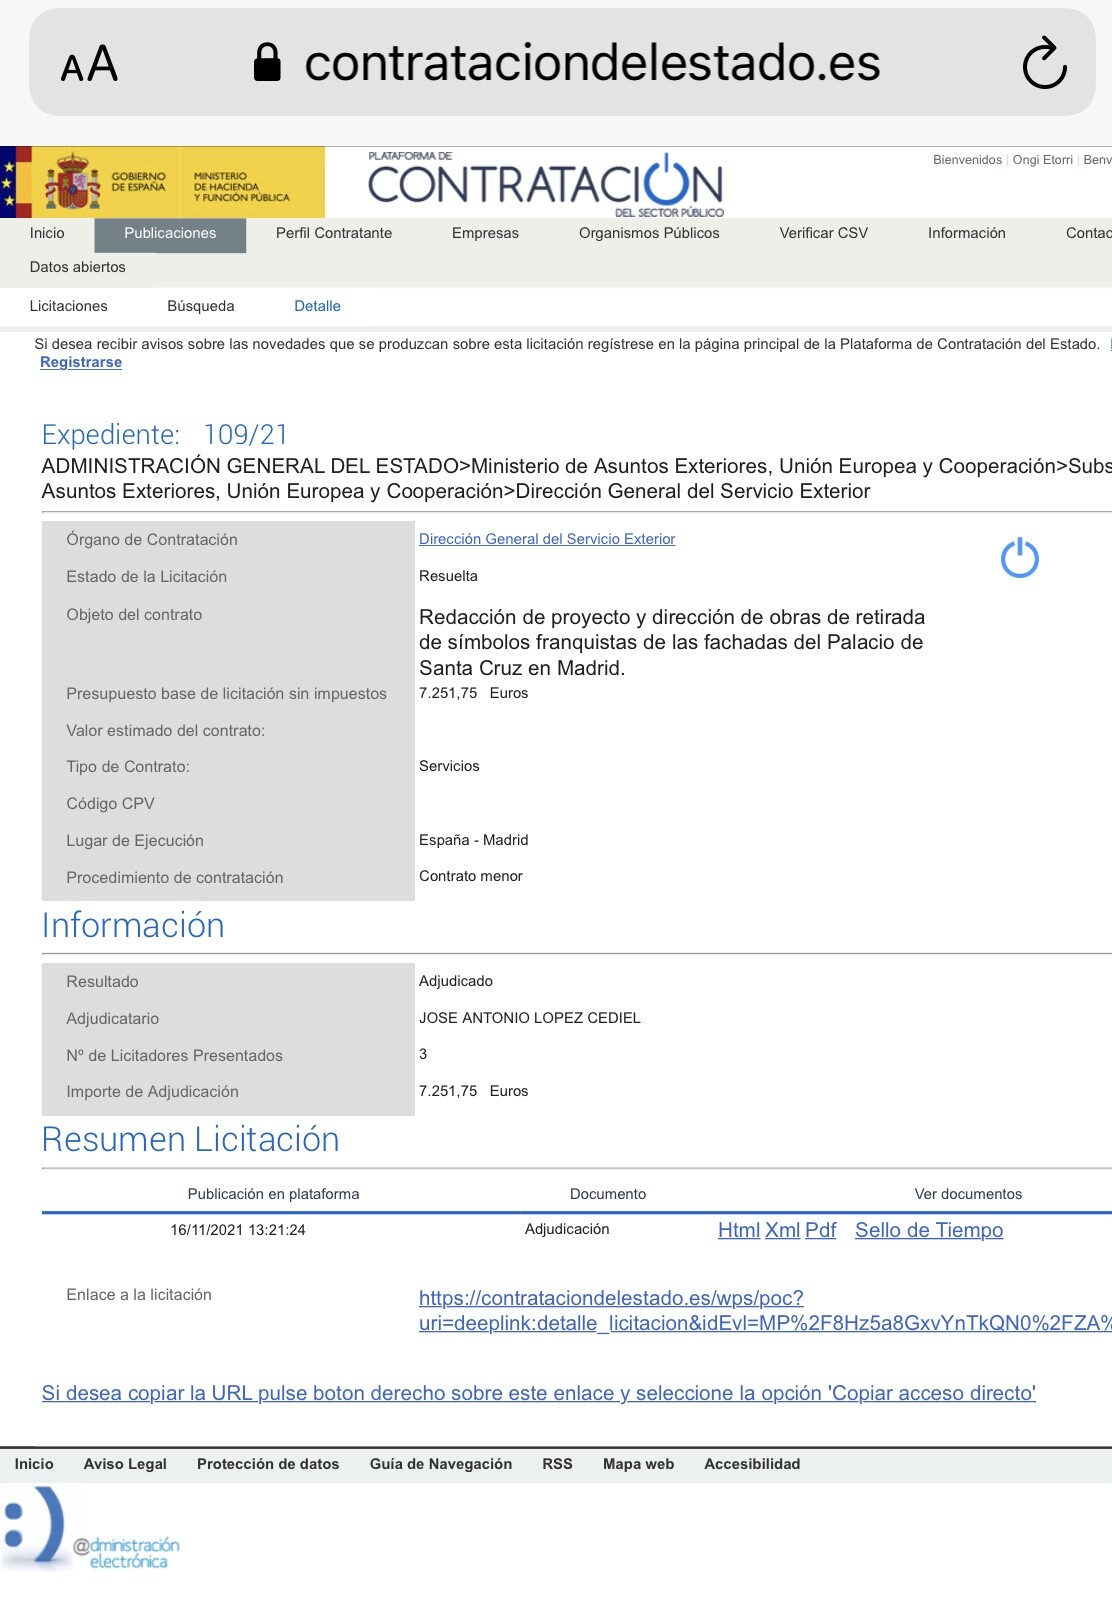Click the Registrarse link

81,362
